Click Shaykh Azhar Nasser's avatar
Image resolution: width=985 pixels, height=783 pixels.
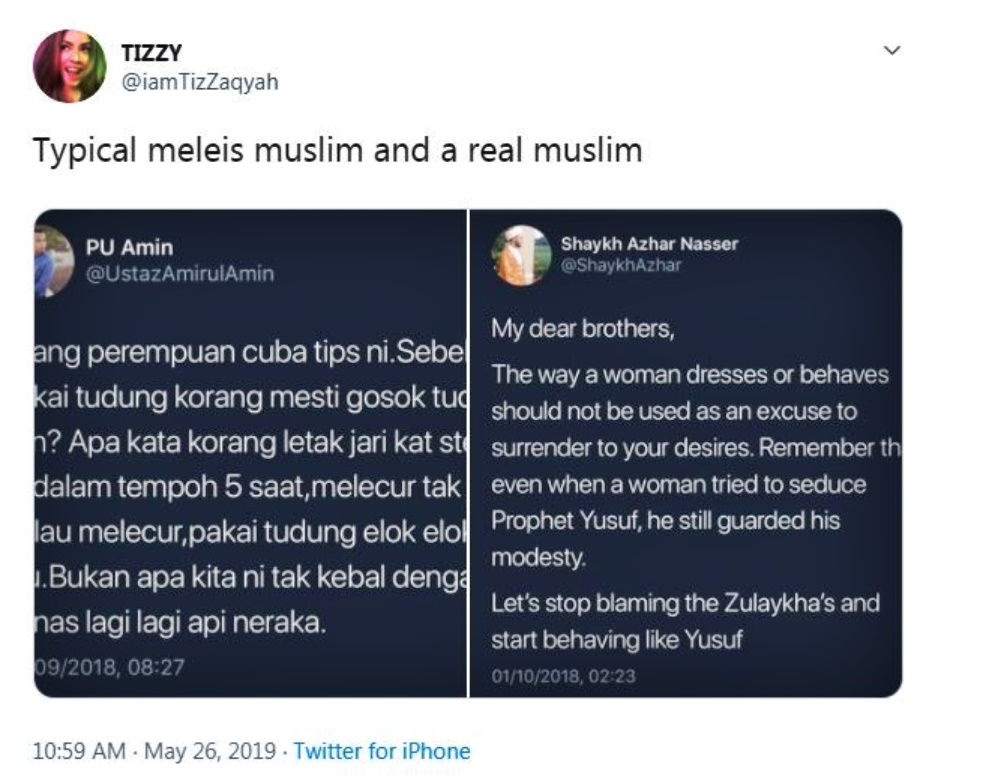pyautogui.click(x=521, y=255)
